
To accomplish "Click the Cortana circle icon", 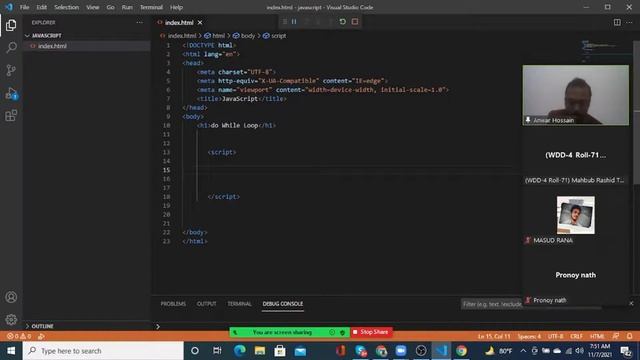I will click(x=195, y=351).
